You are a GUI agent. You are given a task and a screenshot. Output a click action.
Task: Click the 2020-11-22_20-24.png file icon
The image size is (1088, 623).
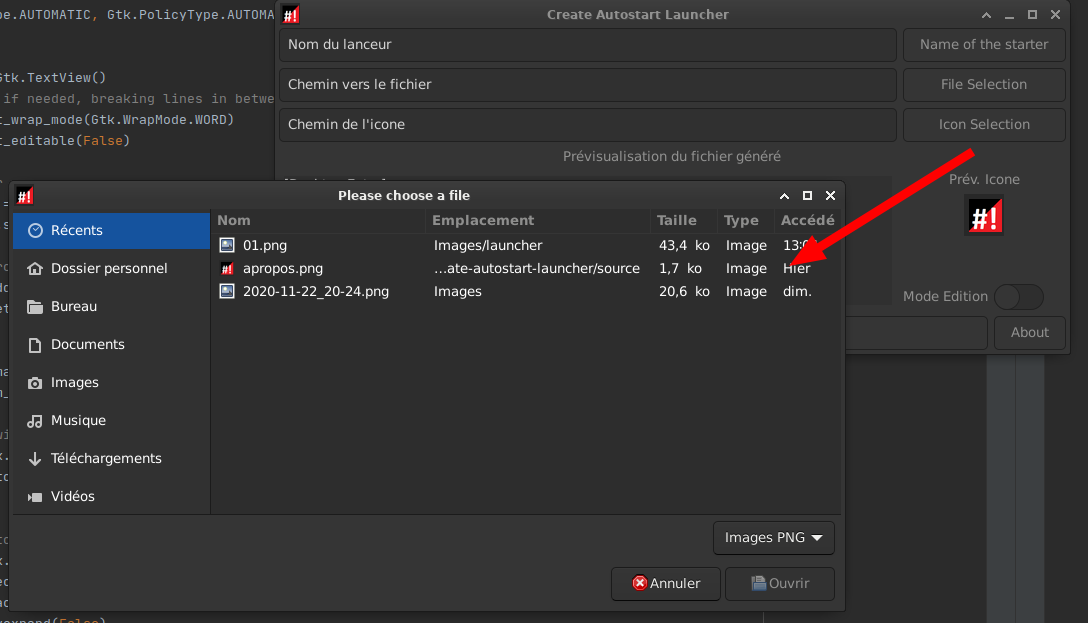pos(227,291)
